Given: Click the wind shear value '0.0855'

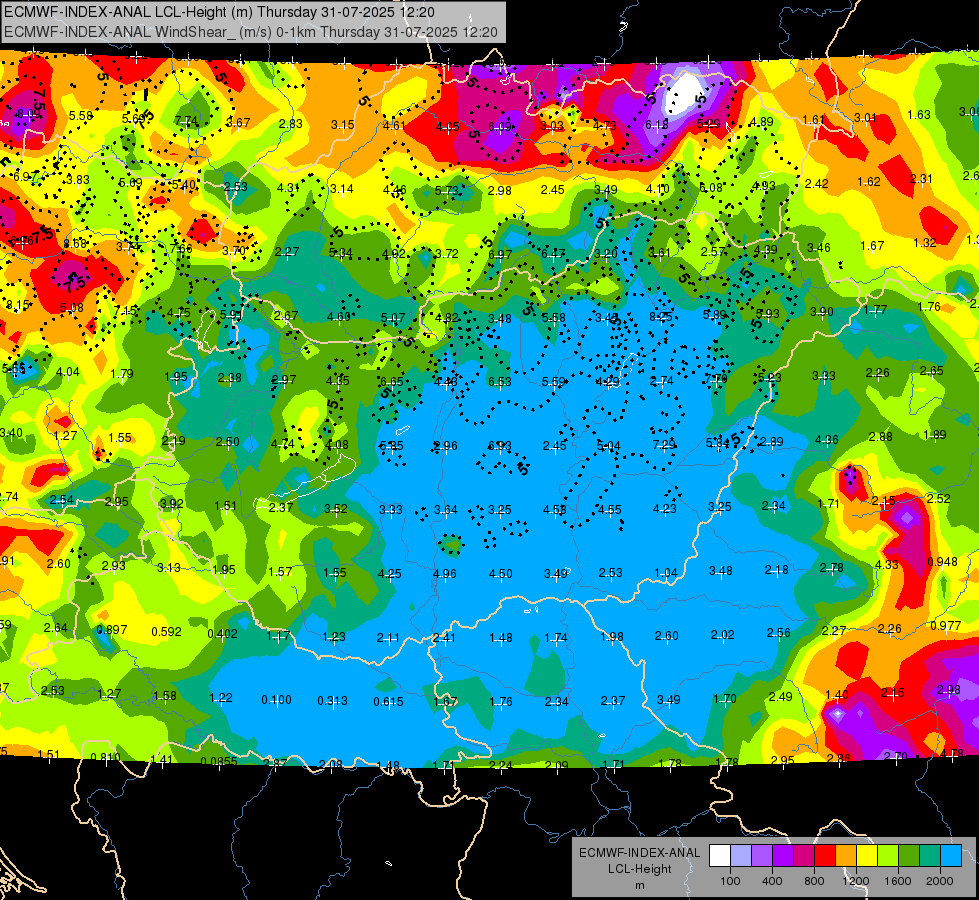Looking at the screenshot, I should [219, 761].
